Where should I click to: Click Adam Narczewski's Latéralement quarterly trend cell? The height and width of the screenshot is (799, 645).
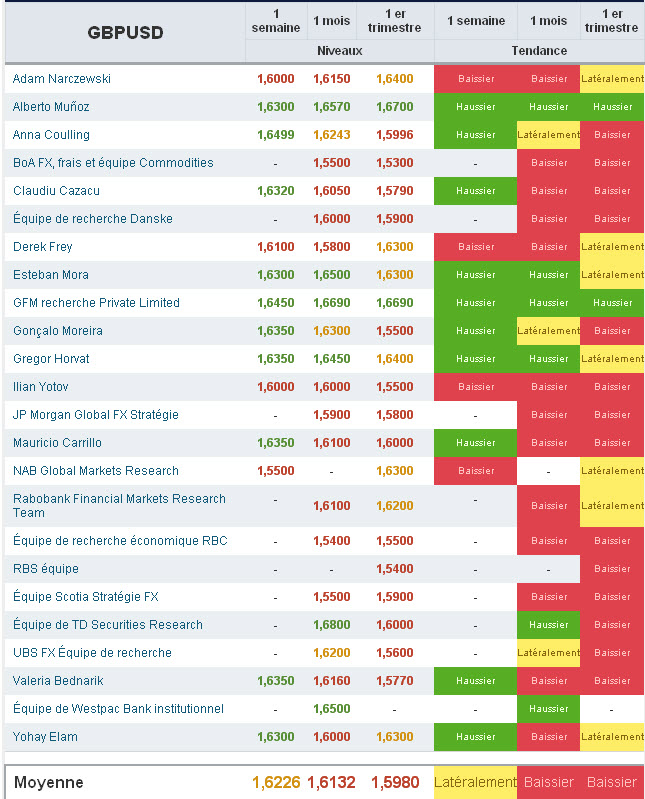[612, 79]
